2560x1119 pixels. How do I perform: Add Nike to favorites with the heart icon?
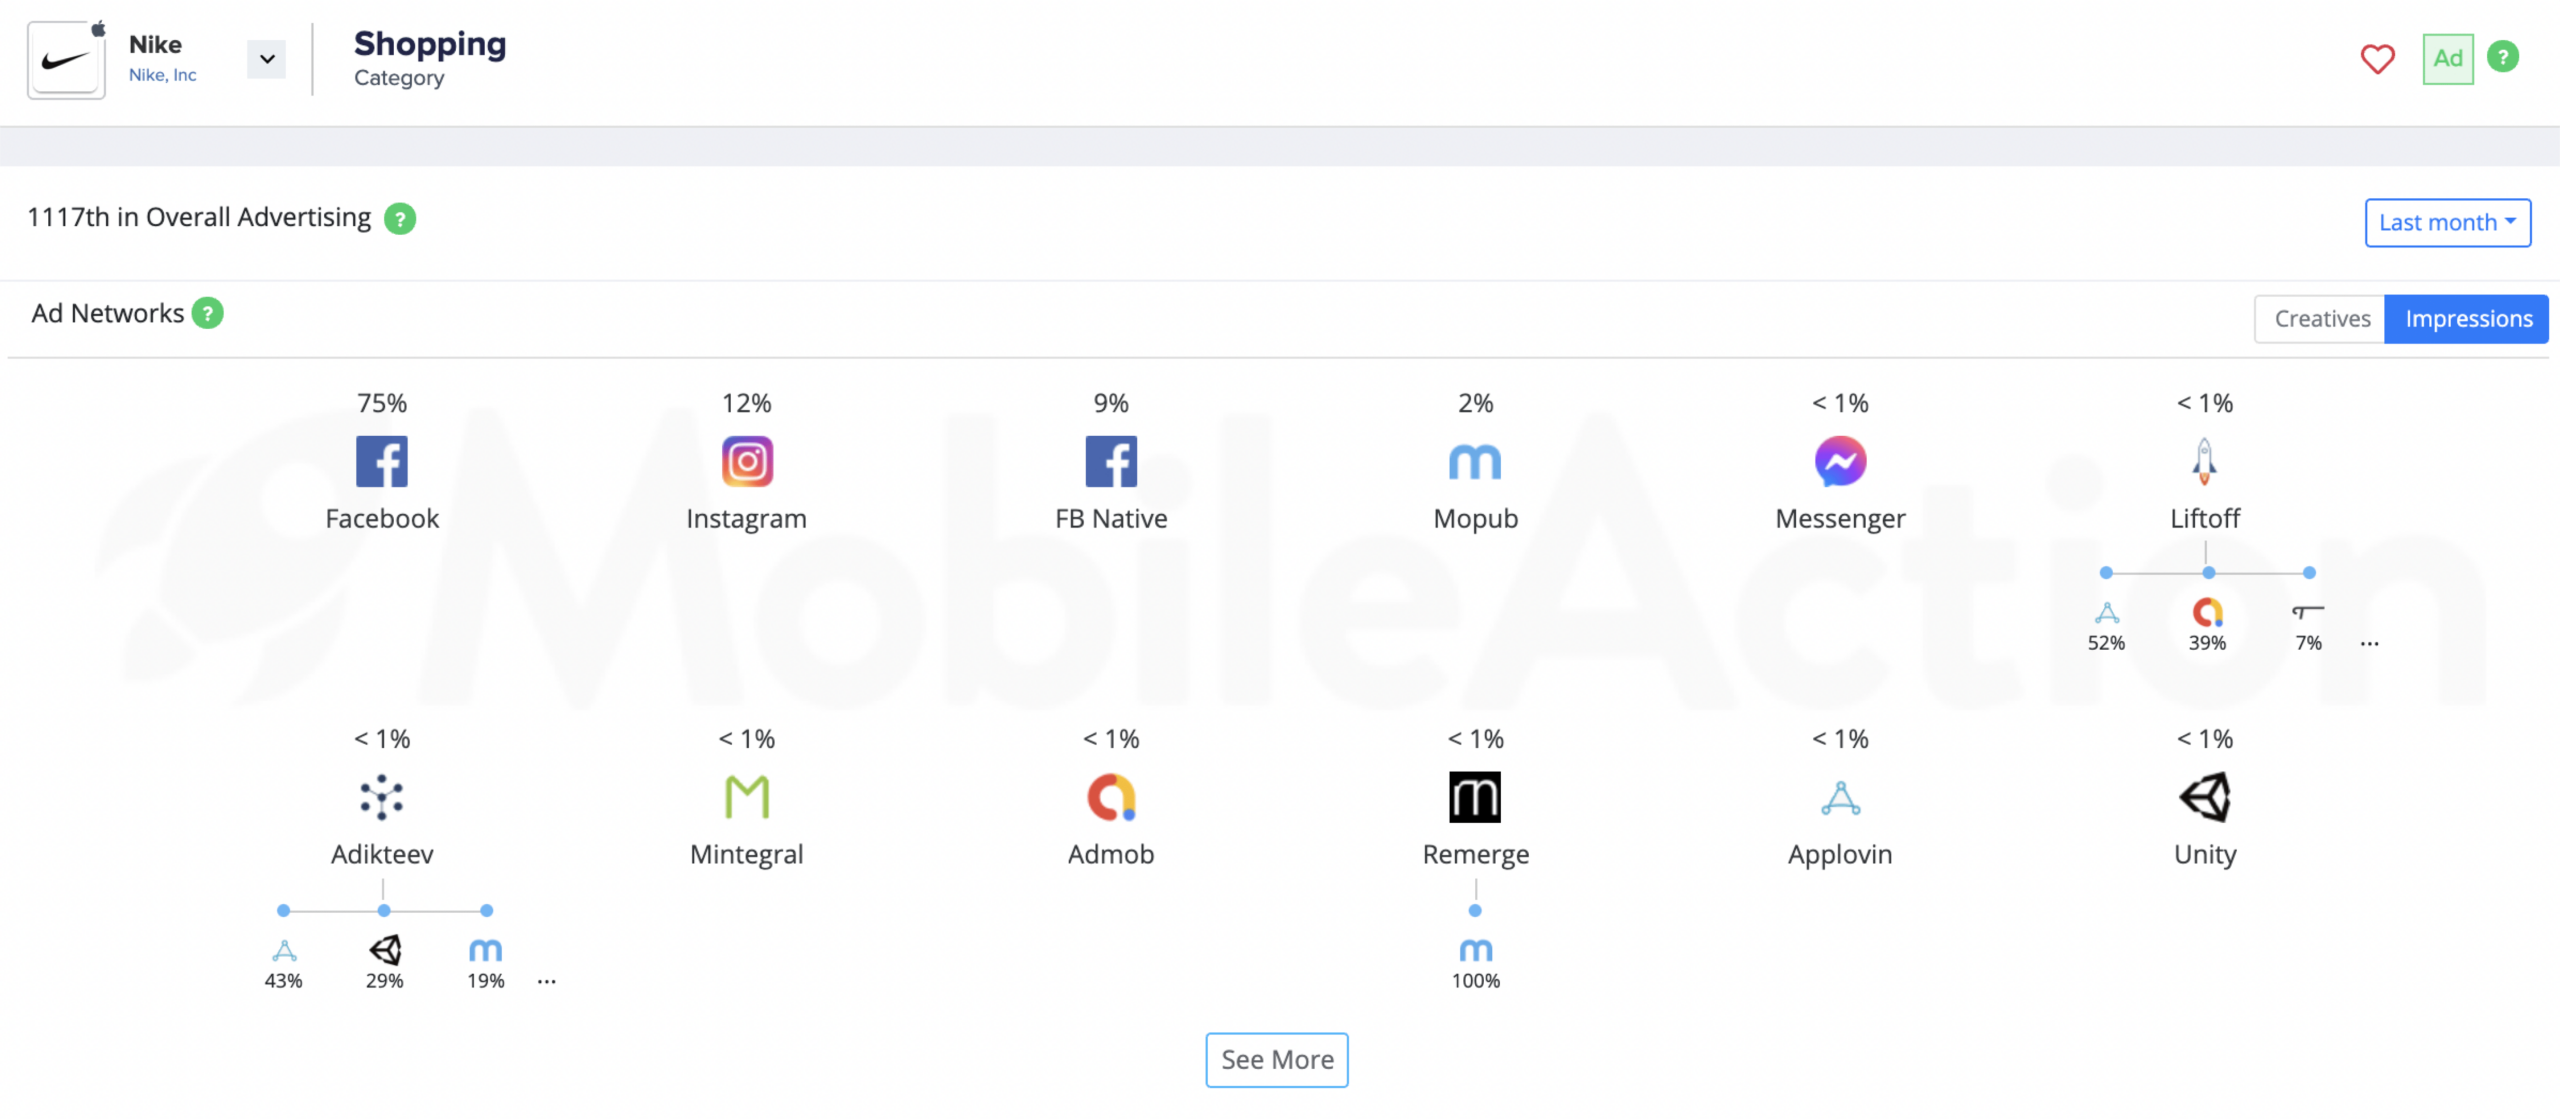[x=2378, y=59]
